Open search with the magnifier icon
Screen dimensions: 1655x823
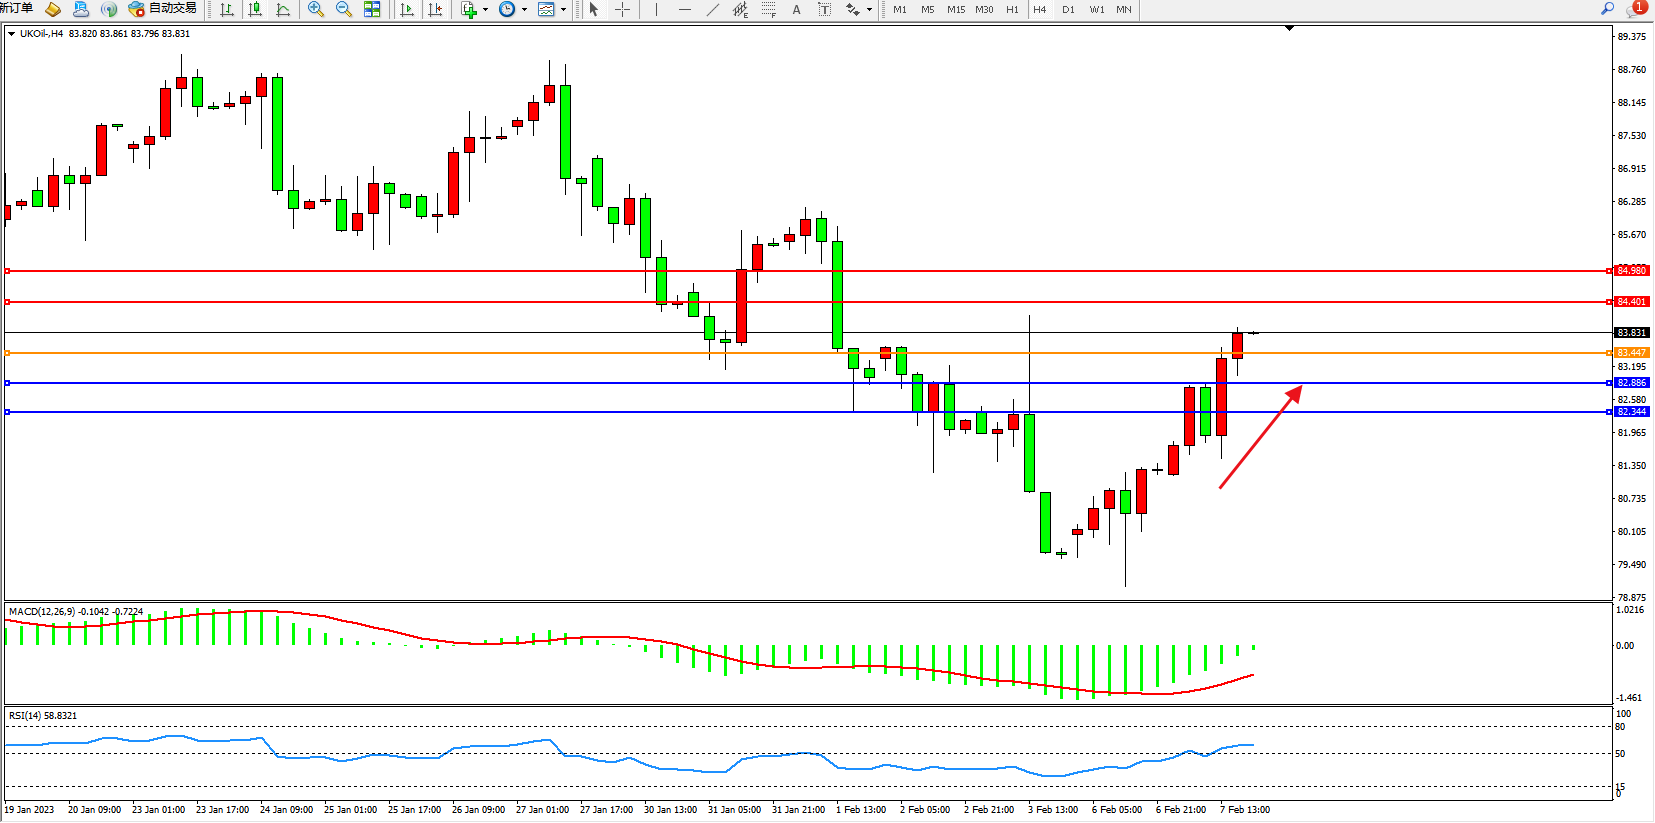[x=1607, y=8]
